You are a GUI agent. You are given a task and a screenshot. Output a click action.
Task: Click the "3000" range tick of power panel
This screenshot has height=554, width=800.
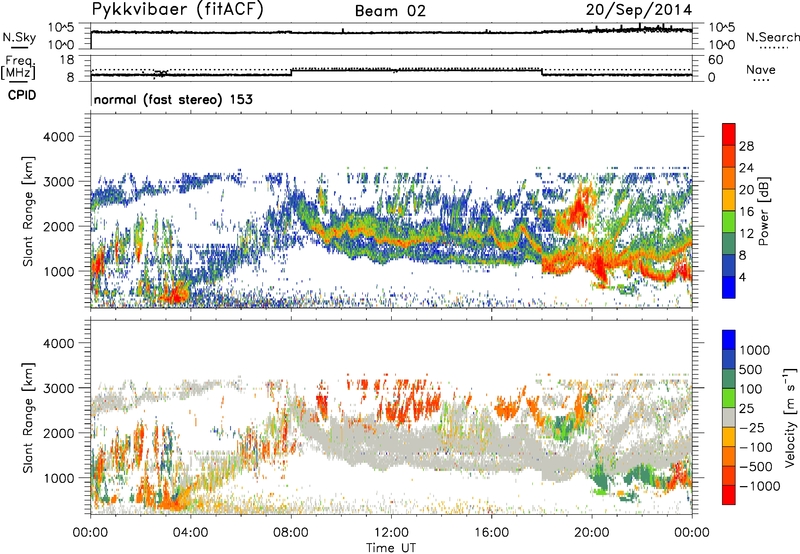pyautogui.click(x=58, y=182)
